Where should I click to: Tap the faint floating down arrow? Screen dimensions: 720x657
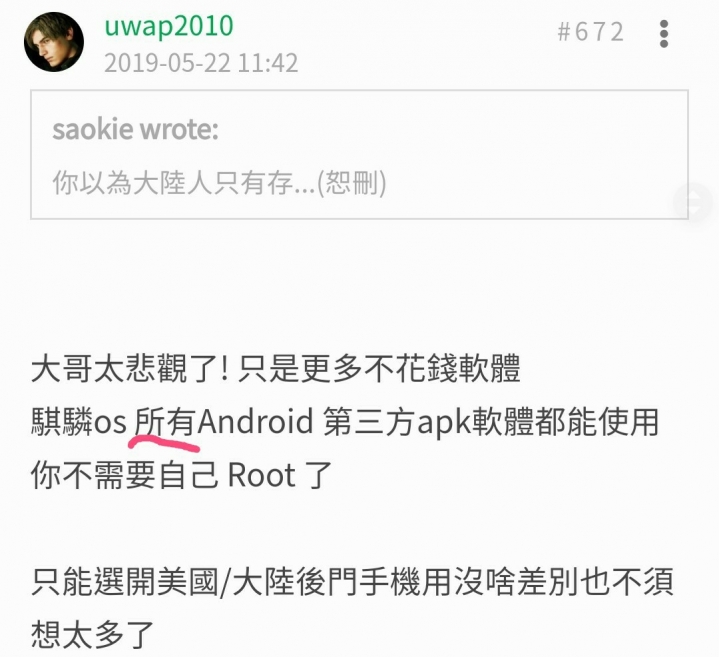(692, 208)
